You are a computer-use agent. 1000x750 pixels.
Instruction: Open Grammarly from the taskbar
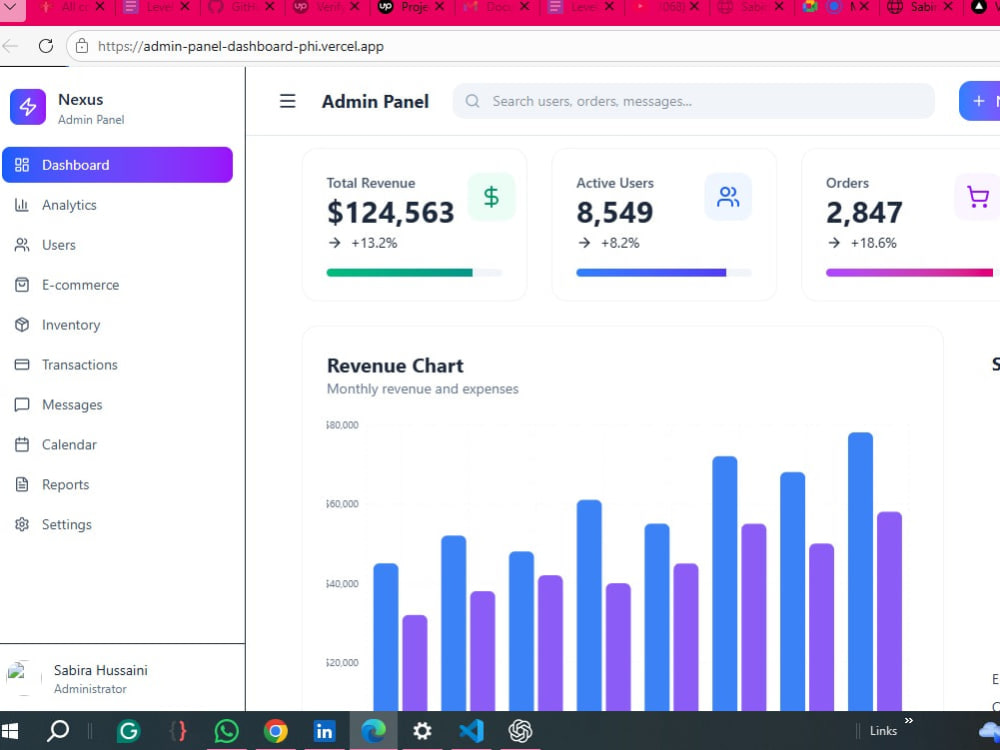coord(129,731)
